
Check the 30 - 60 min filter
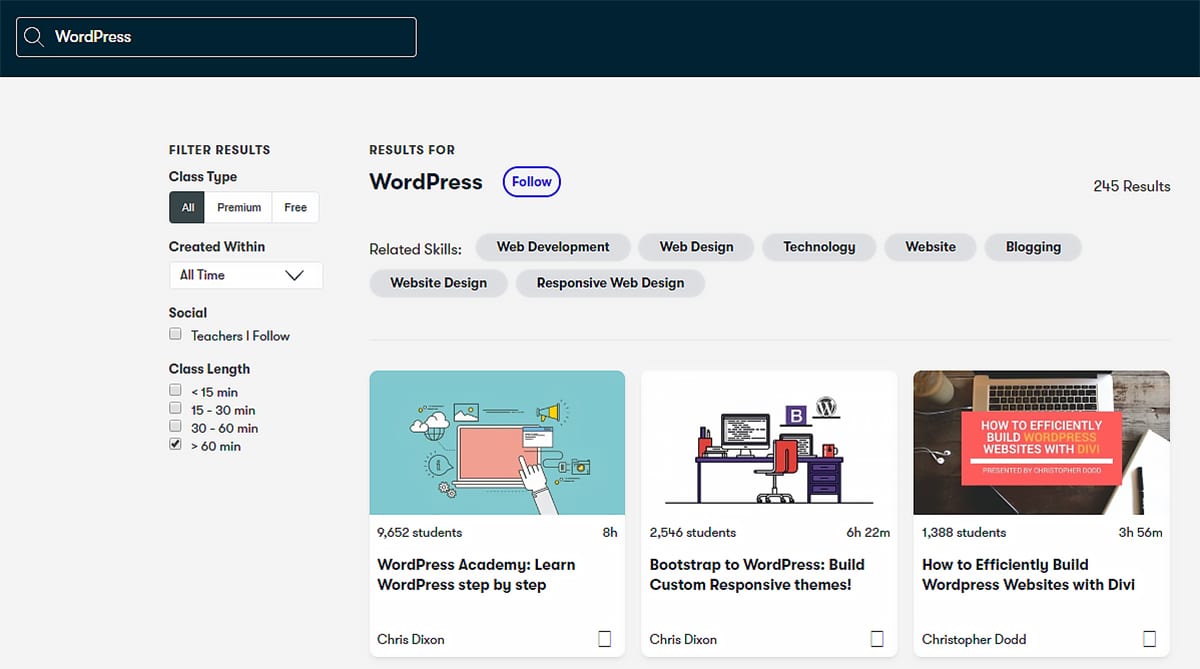(x=175, y=427)
